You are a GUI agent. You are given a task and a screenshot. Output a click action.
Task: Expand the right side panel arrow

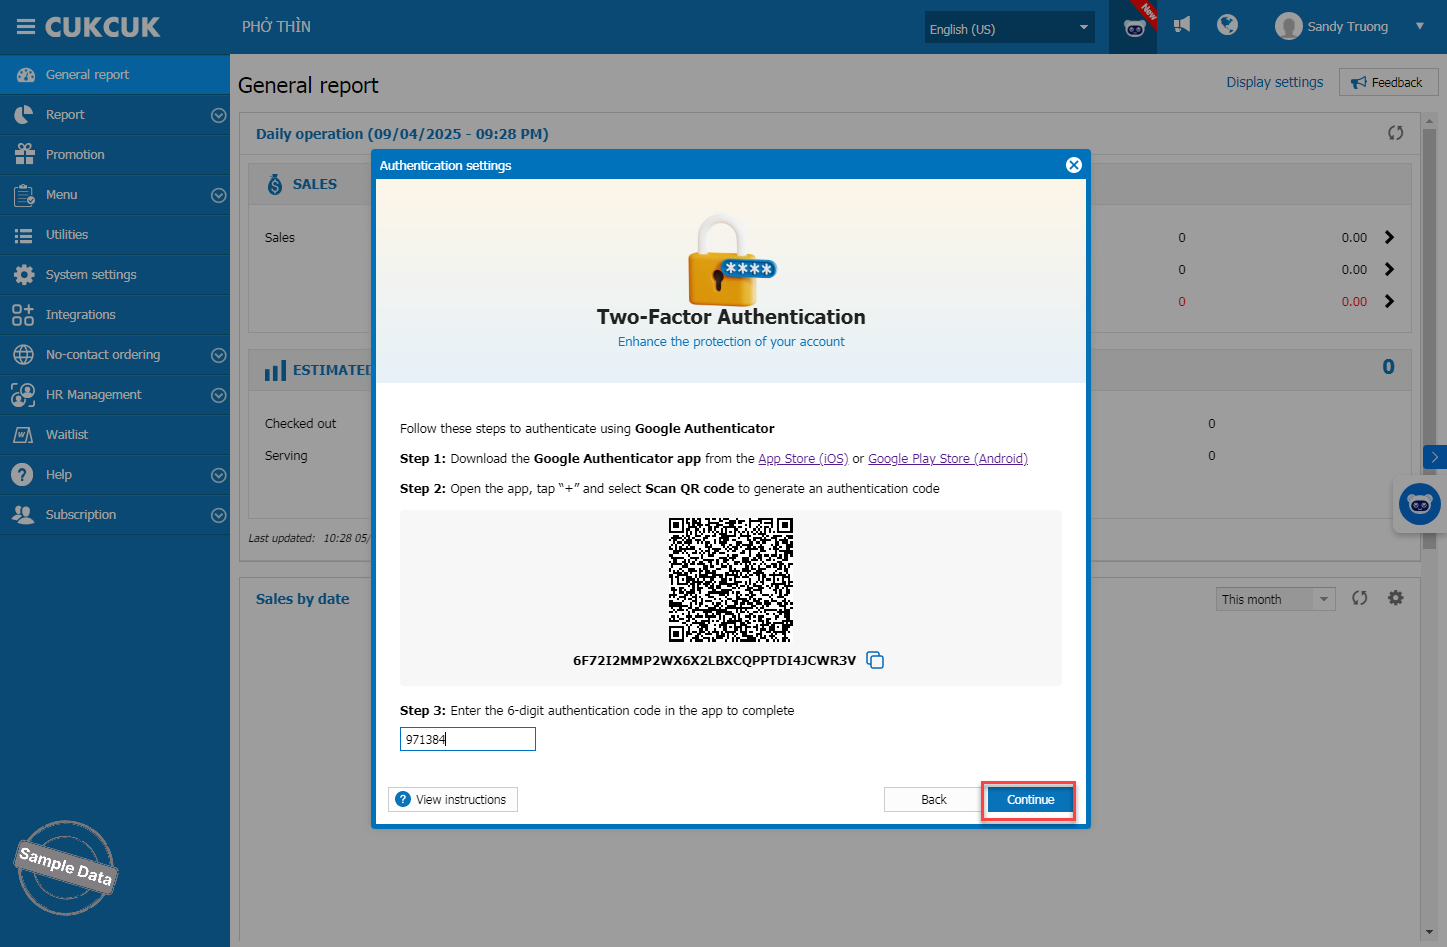pyautogui.click(x=1434, y=457)
